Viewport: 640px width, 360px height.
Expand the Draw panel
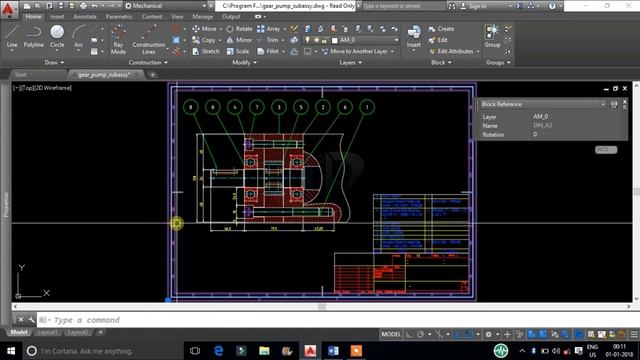pyautogui.click(x=54, y=62)
